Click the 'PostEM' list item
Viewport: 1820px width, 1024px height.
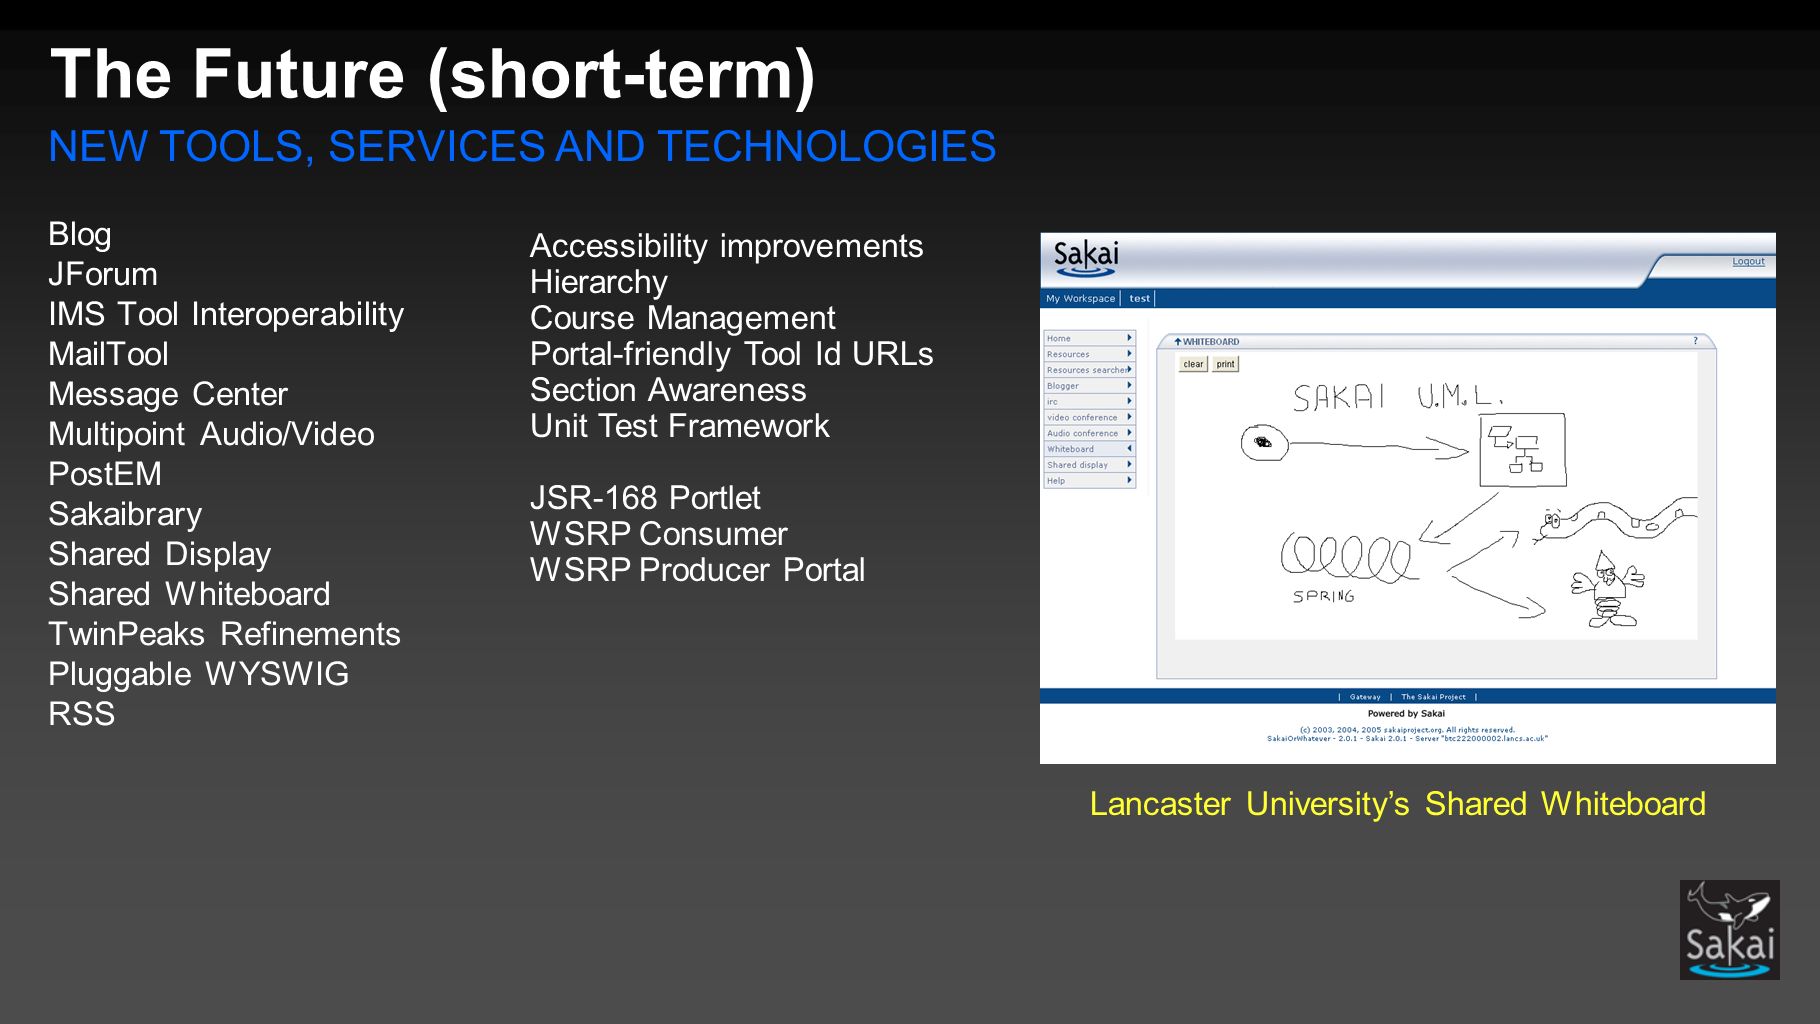pos(105,474)
